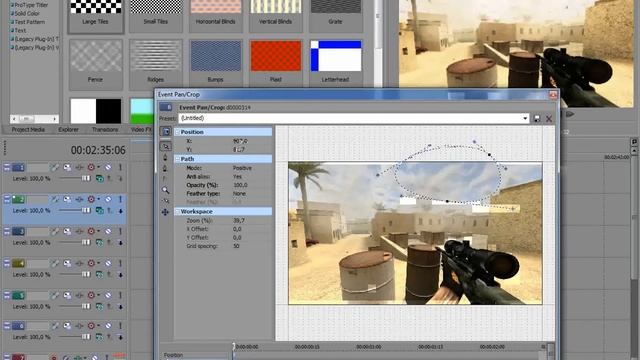Select the Anchor Deletion pen tool
This screenshot has width=640, height=360.
coord(165,168)
